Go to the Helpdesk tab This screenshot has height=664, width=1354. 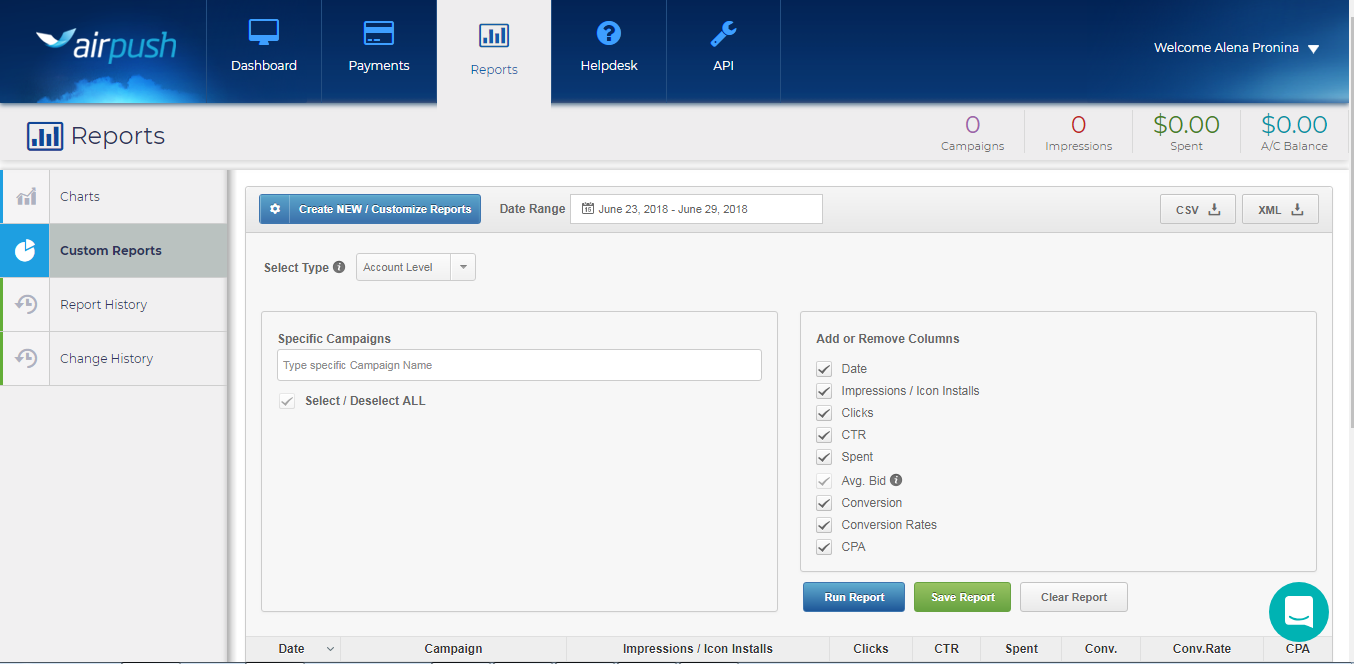point(609,50)
